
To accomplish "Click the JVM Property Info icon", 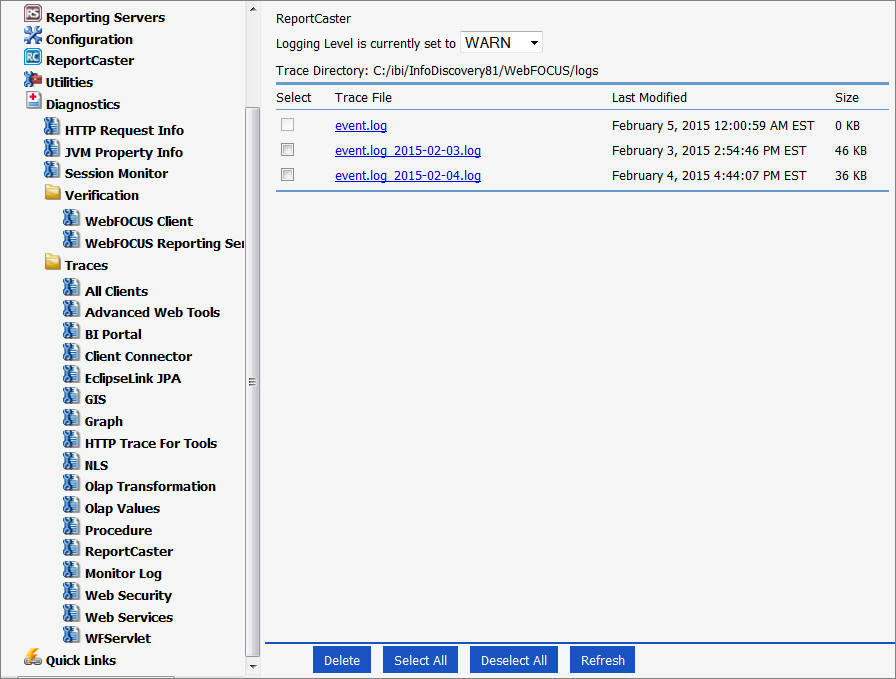I will pyautogui.click(x=51, y=149).
